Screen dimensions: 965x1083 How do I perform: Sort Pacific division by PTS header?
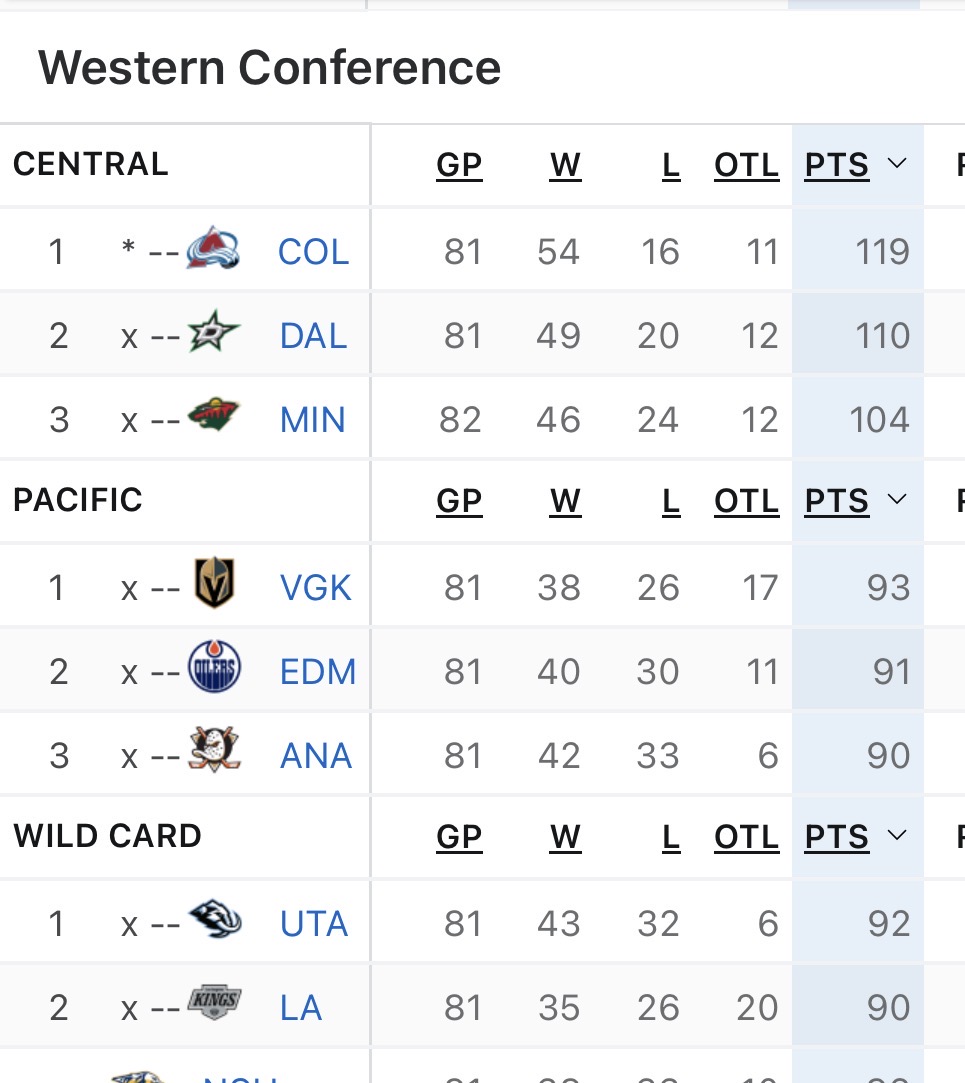(x=836, y=500)
